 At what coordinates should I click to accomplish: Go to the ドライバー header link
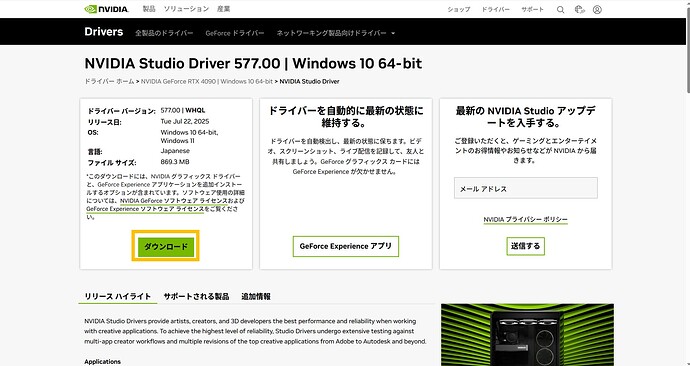(x=495, y=10)
